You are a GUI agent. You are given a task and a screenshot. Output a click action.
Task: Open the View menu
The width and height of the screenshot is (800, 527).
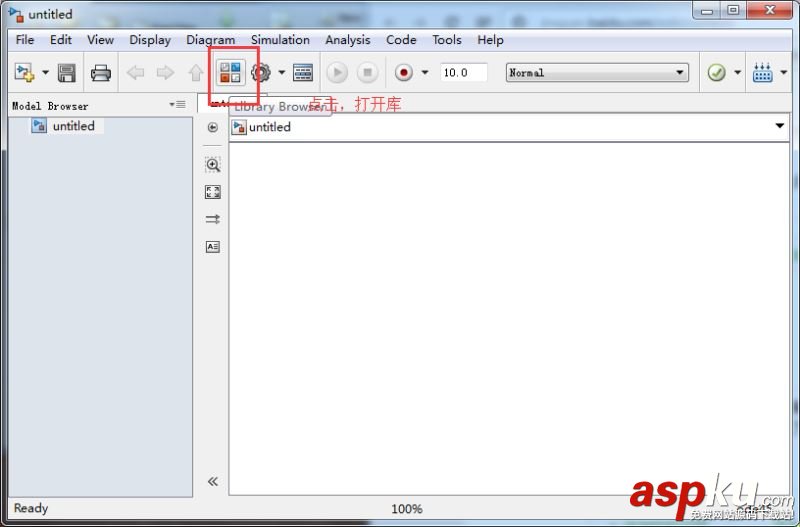(100, 40)
